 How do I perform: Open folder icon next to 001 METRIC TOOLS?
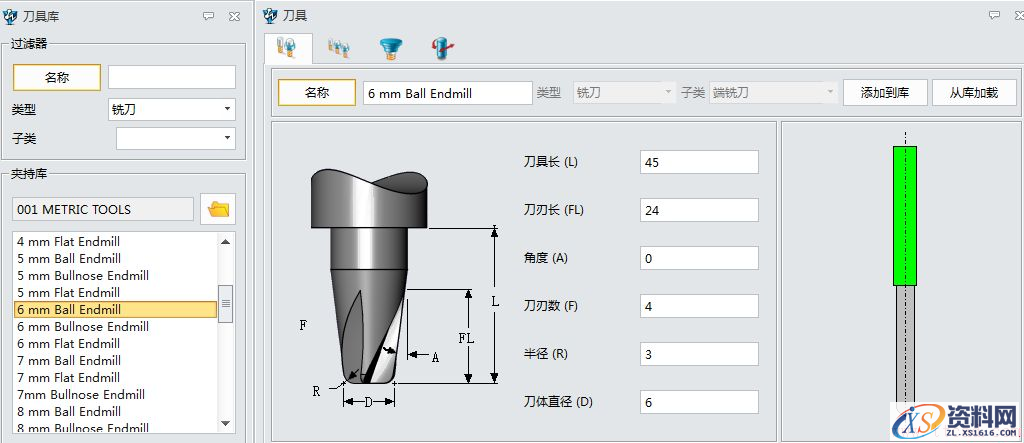point(218,209)
